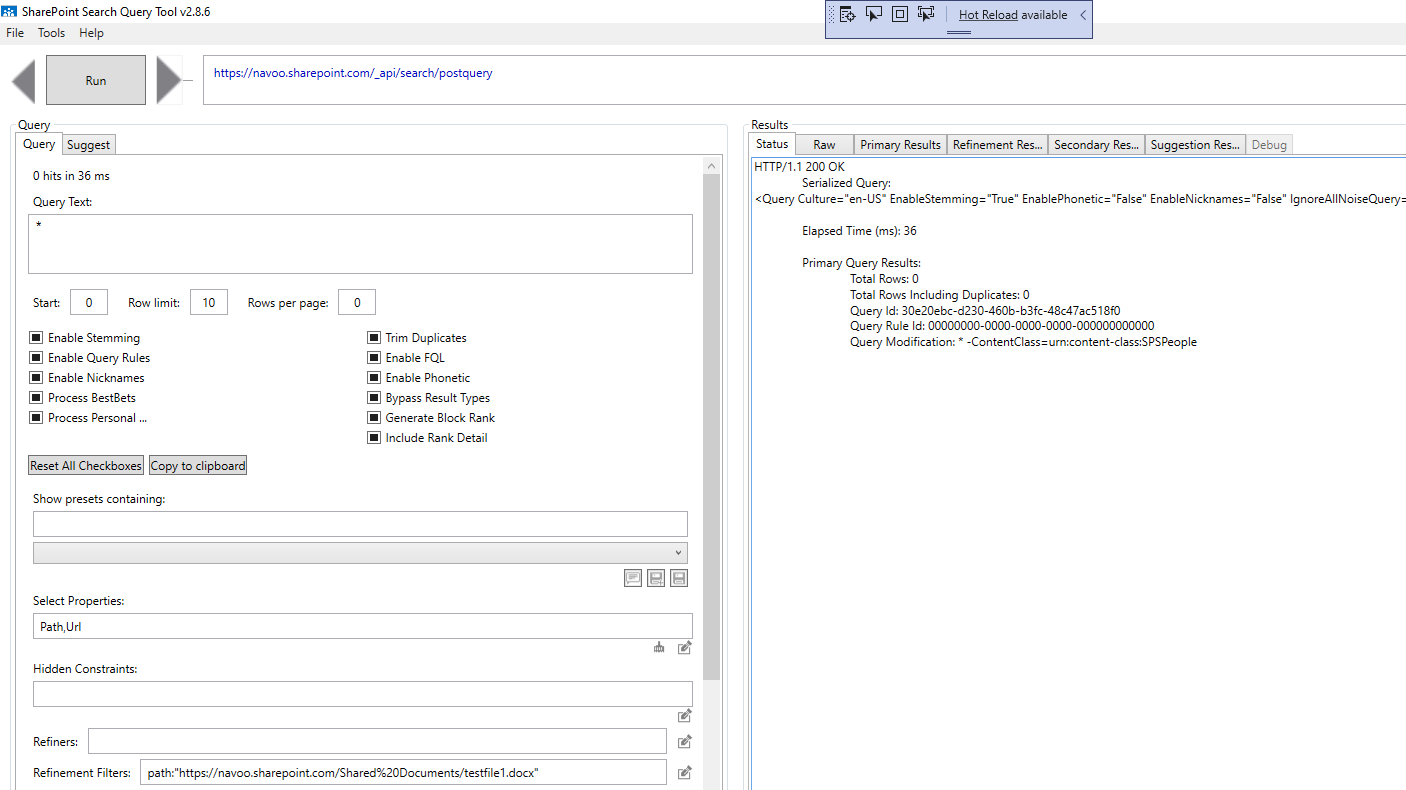1406x790 pixels.
Task: Disable the Enable Stemming checkbox
Action: point(35,337)
